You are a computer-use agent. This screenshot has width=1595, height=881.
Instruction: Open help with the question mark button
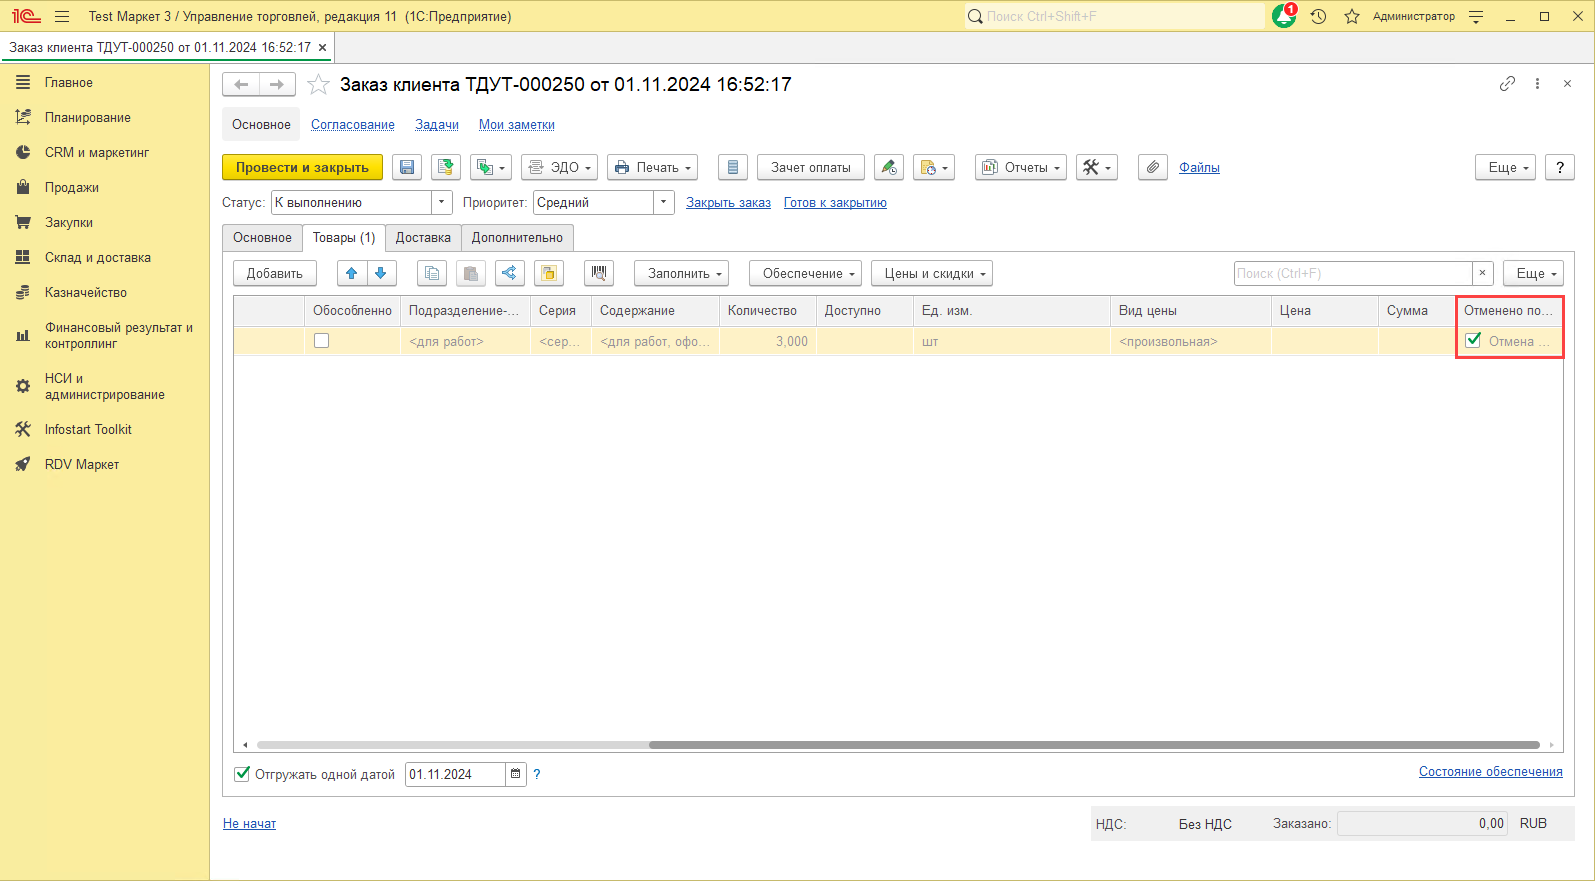(1560, 168)
